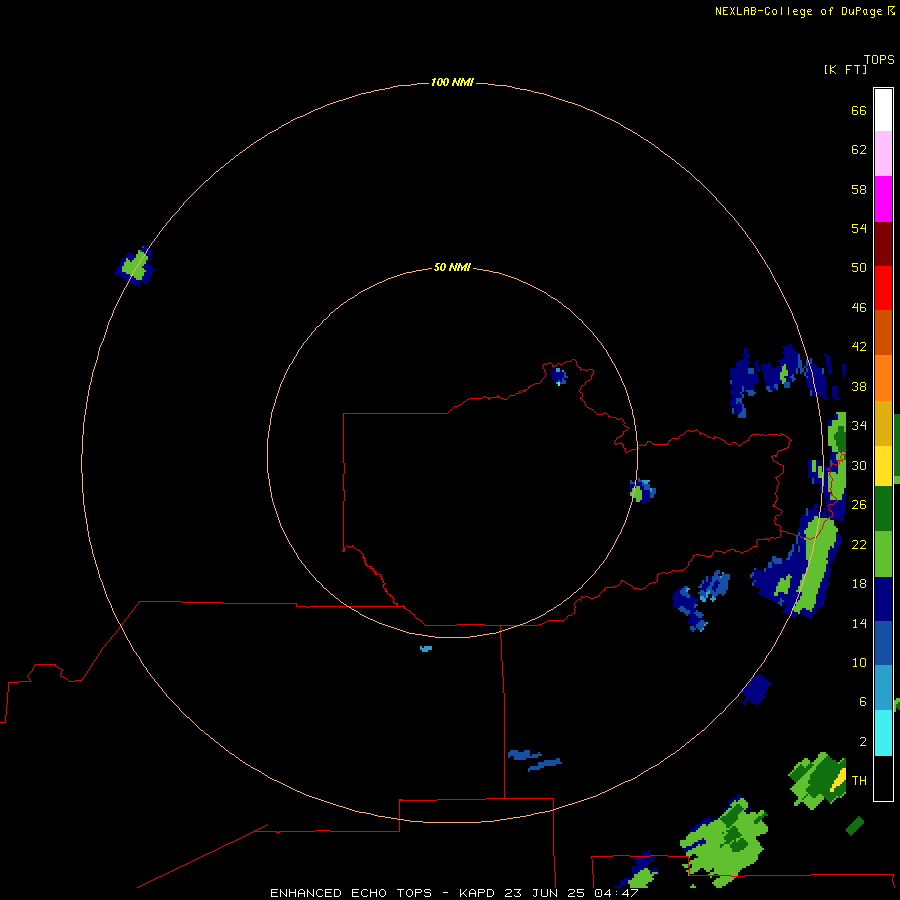Click the dark red 54 kft legend swatch
Image resolution: width=900 pixels, height=900 pixels.
coord(883,243)
